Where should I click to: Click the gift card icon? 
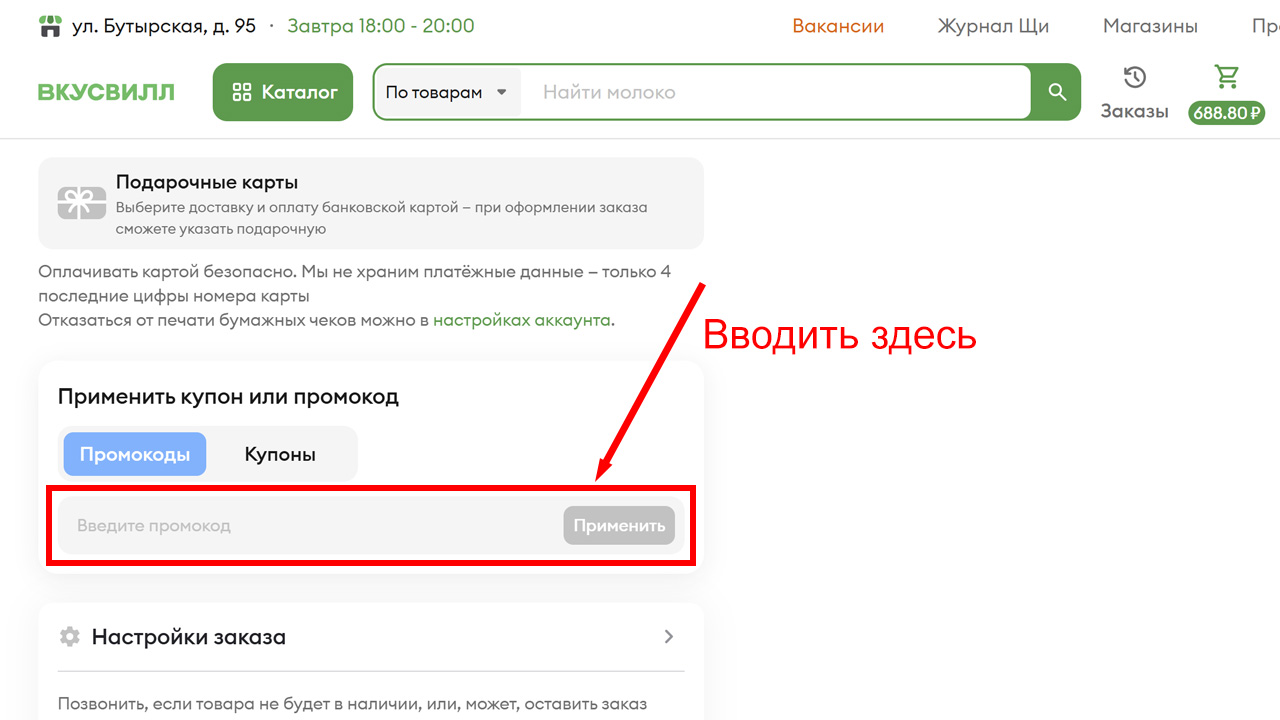(x=82, y=203)
